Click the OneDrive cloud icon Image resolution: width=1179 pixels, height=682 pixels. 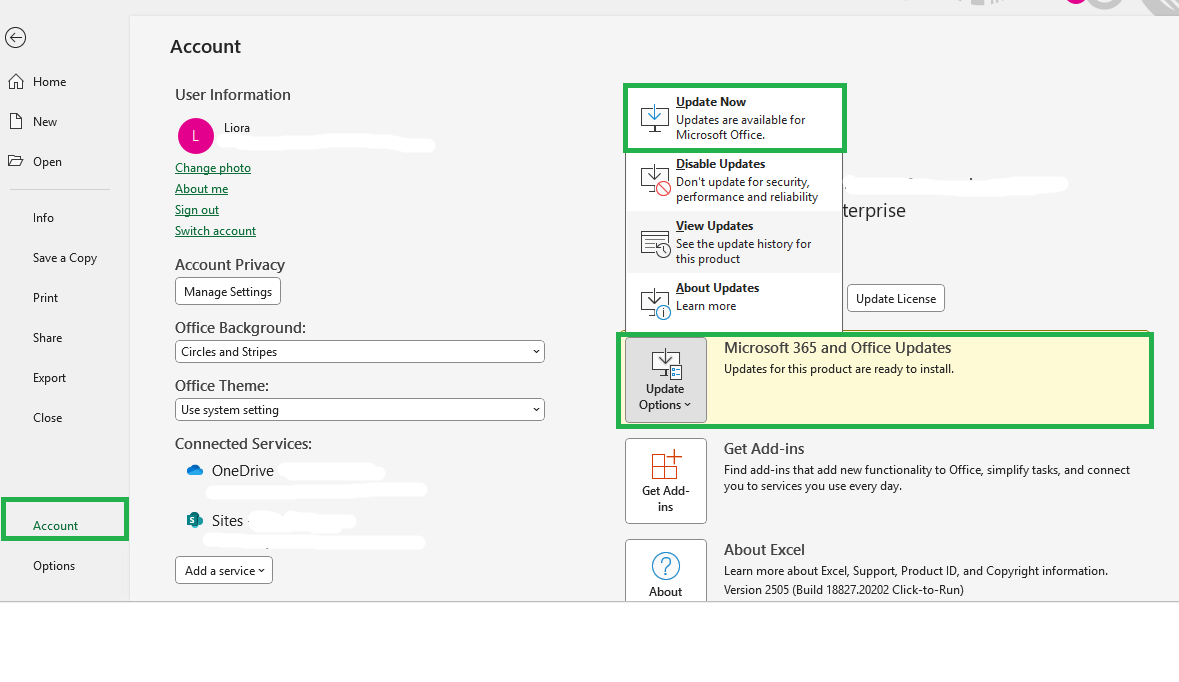pyautogui.click(x=195, y=471)
